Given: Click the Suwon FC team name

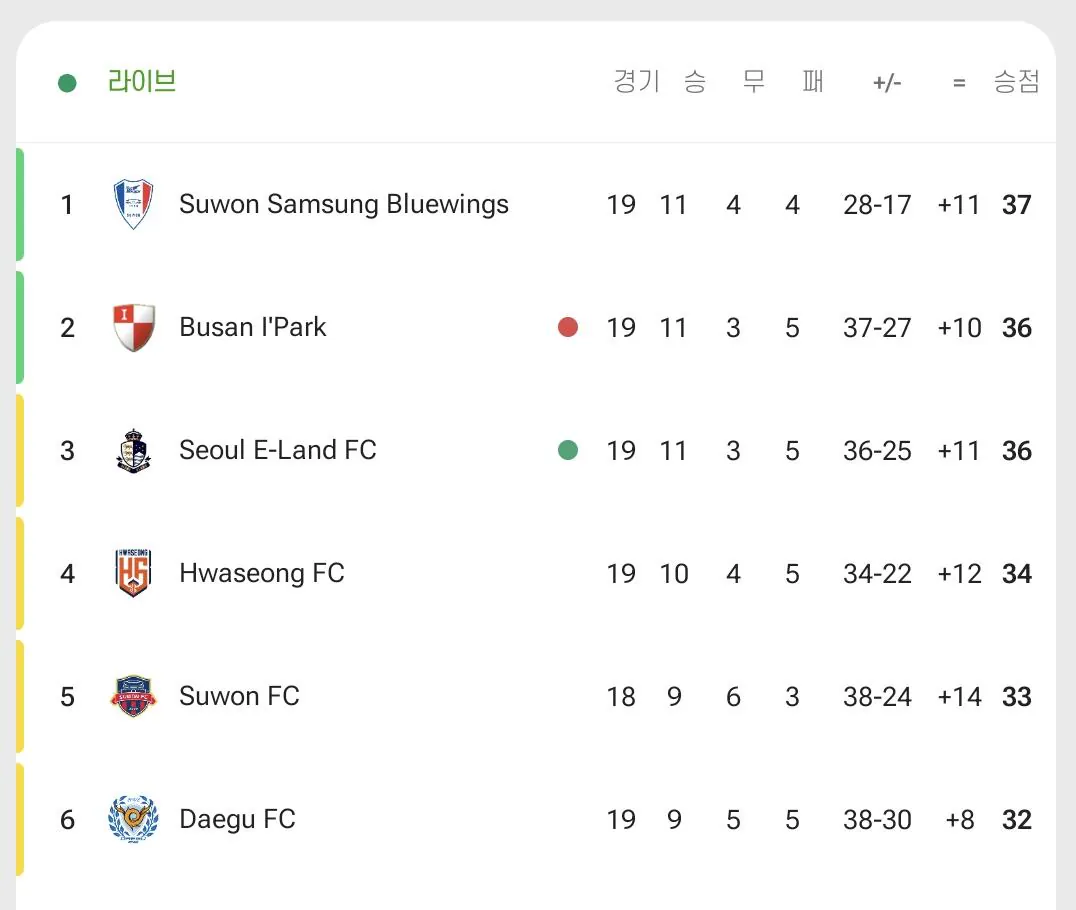Looking at the screenshot, I should pyautogui.click(x=239, y=697).
